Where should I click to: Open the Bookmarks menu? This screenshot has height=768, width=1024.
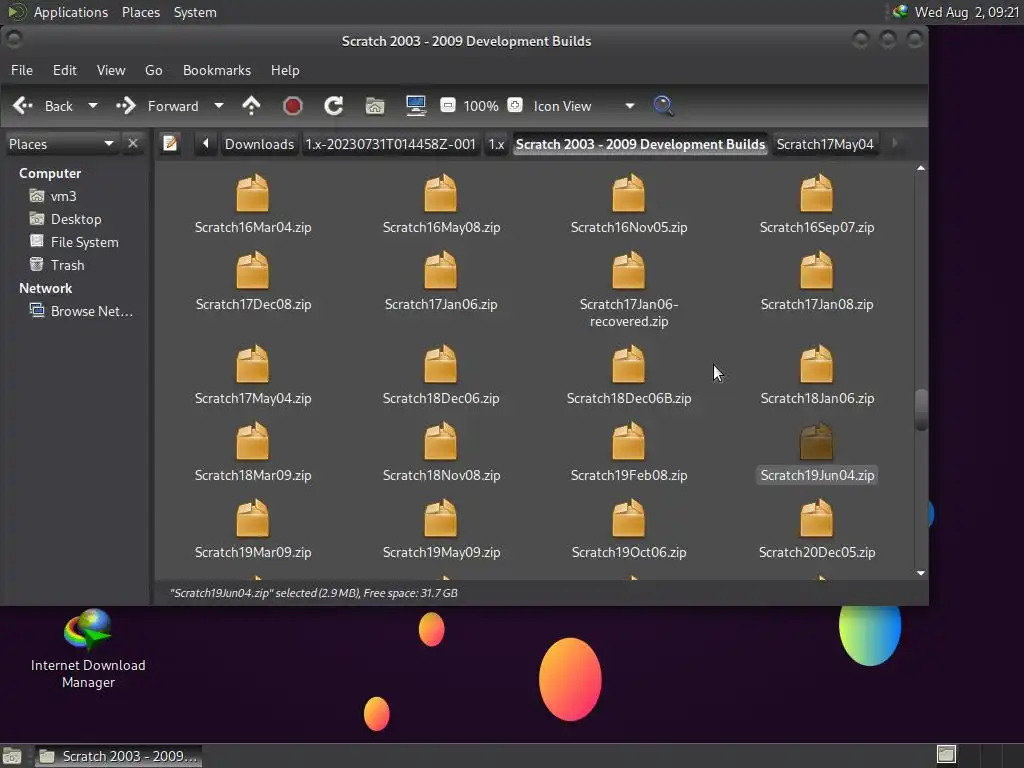click(x=216, y=70)
